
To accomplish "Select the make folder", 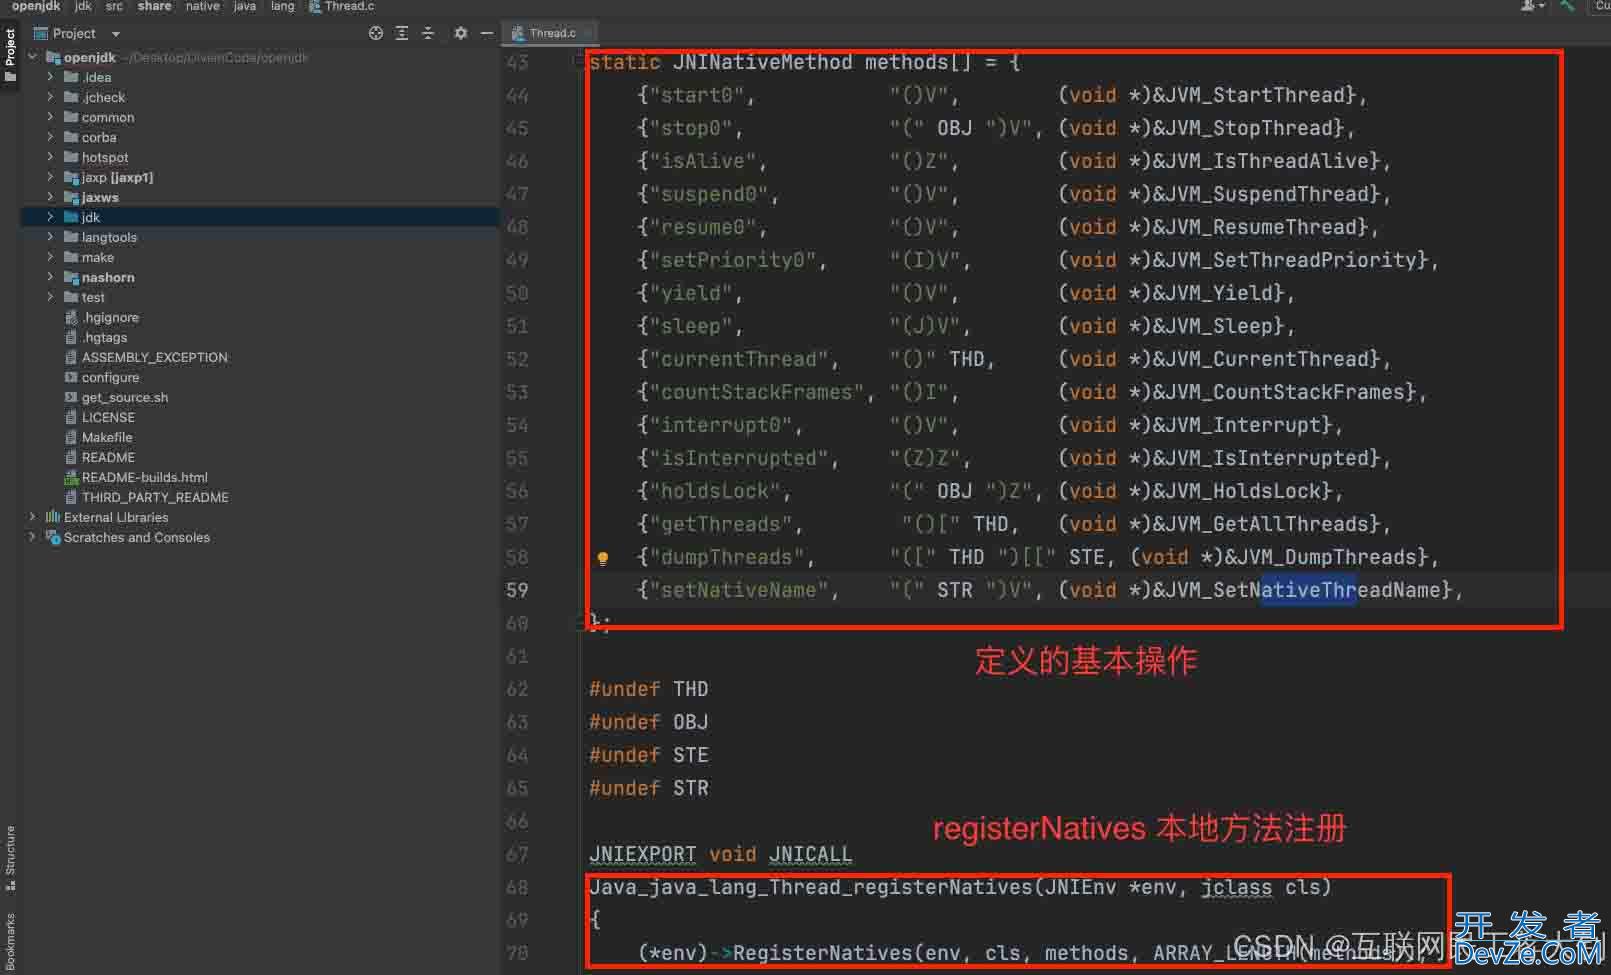I will 98,257.
